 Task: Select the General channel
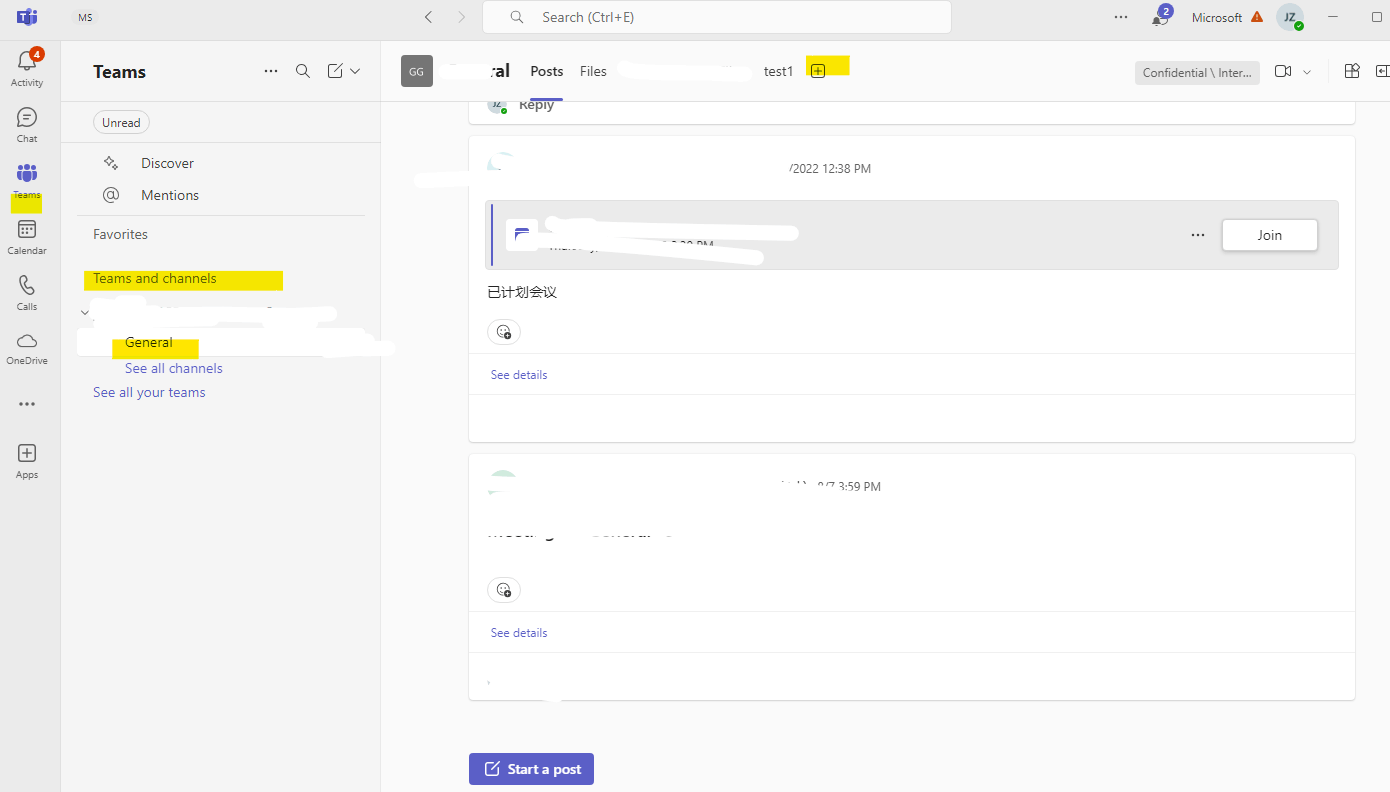149,342
